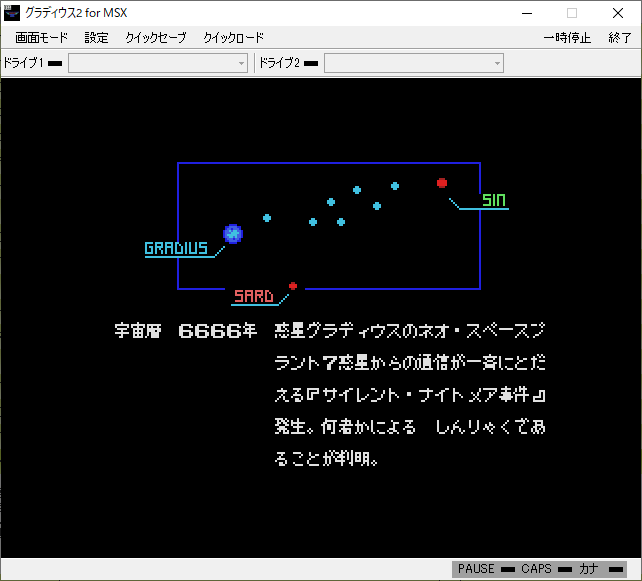Image resolution: width=642 pixels, height=581 pixels.
Task: Click the クイックロード menu item
Action: click(233, 38)
